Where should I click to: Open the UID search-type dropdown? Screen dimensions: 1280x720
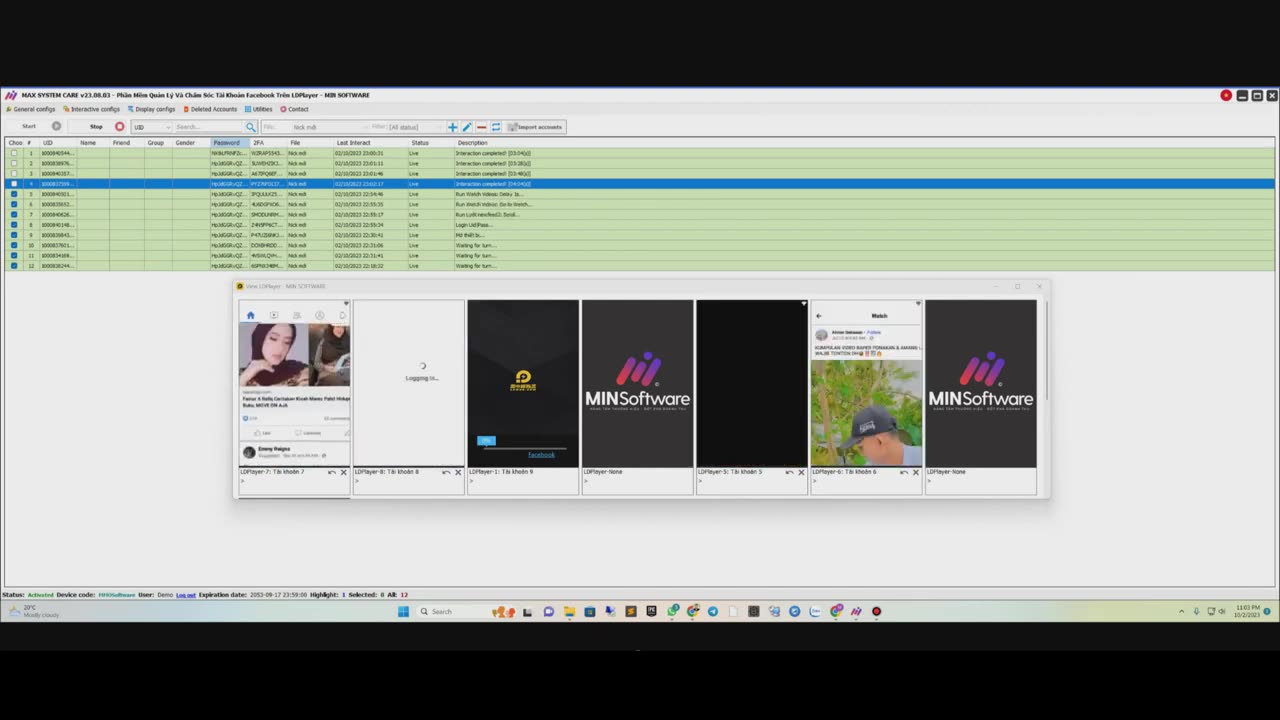point(152,127)
